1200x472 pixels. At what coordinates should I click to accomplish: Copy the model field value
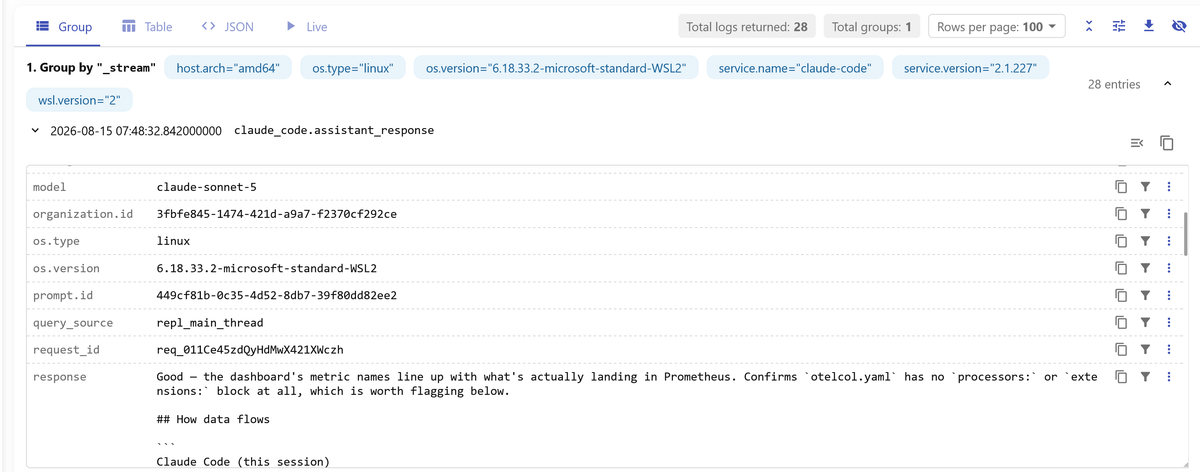[x=1121, y=187]
